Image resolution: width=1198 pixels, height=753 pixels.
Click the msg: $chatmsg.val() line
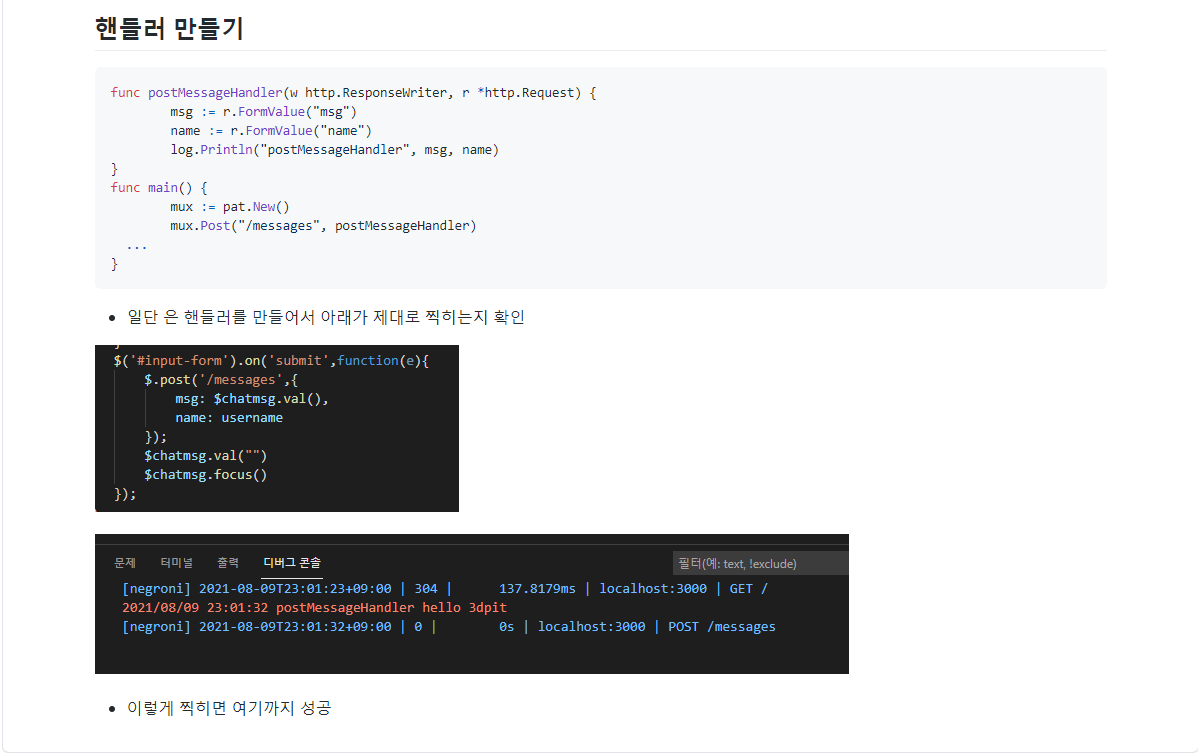(251, 399)
